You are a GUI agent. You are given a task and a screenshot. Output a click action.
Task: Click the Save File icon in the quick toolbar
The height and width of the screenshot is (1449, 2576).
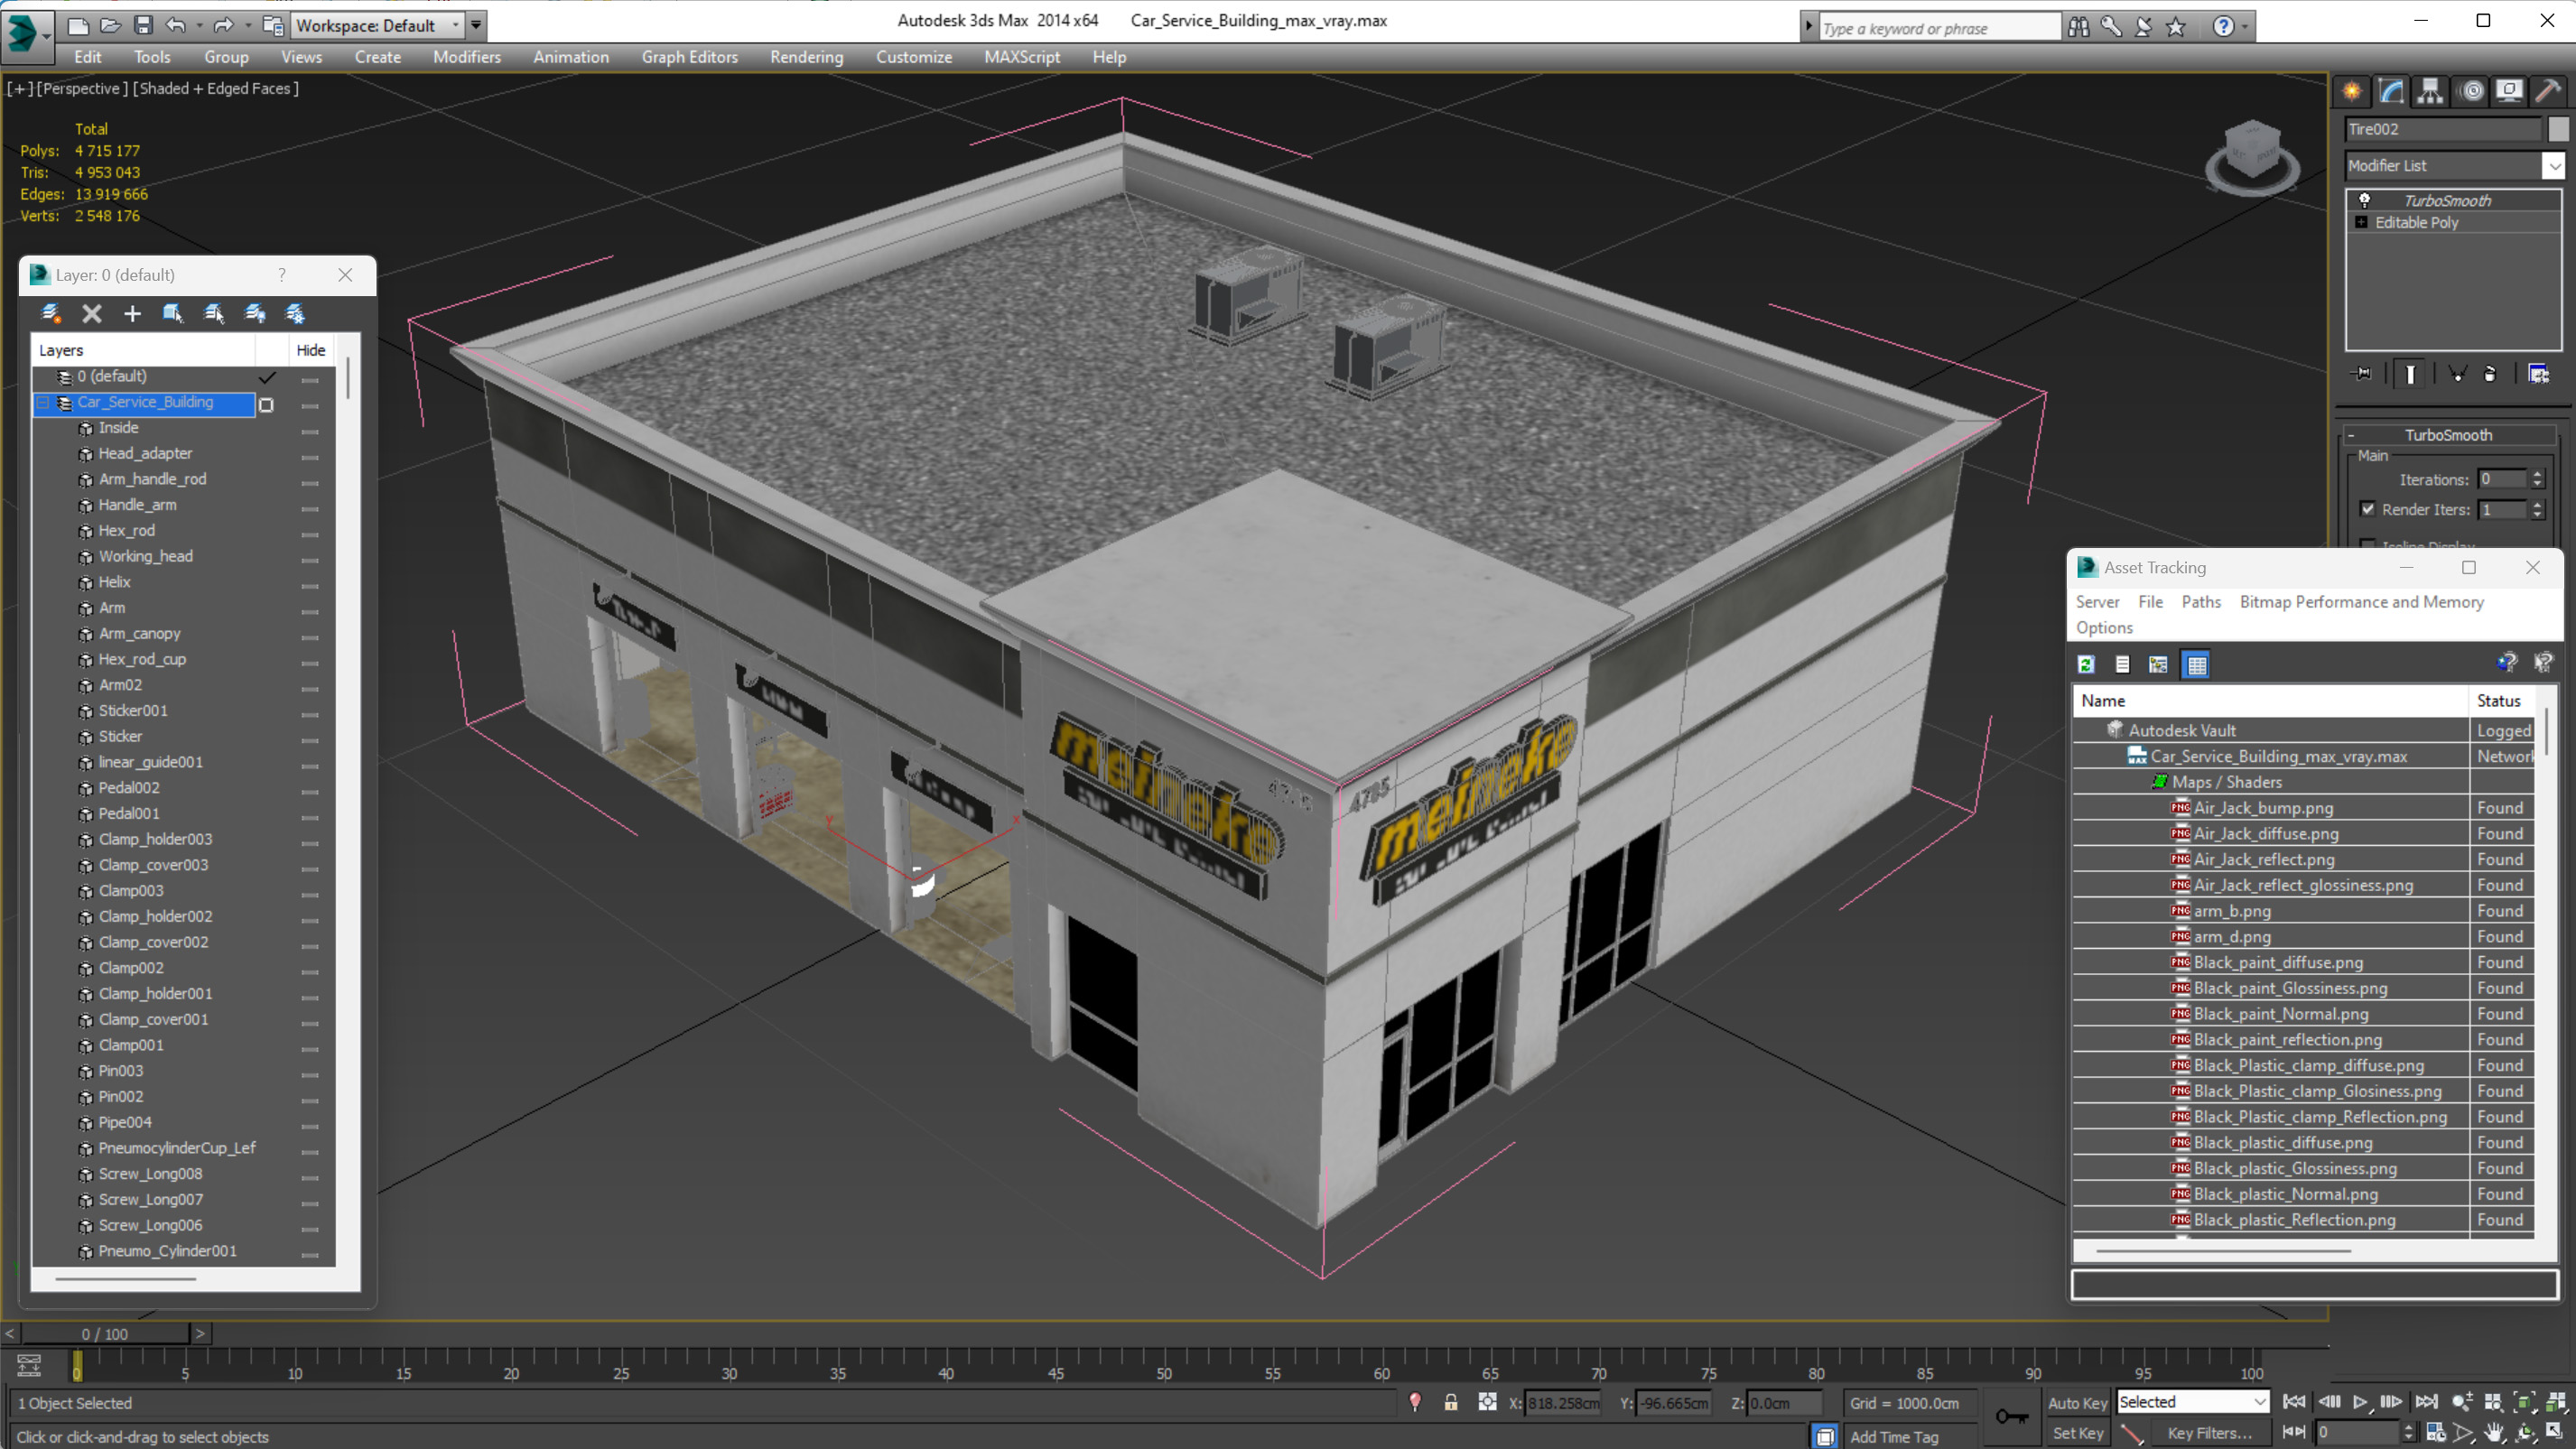click(143, 25)
